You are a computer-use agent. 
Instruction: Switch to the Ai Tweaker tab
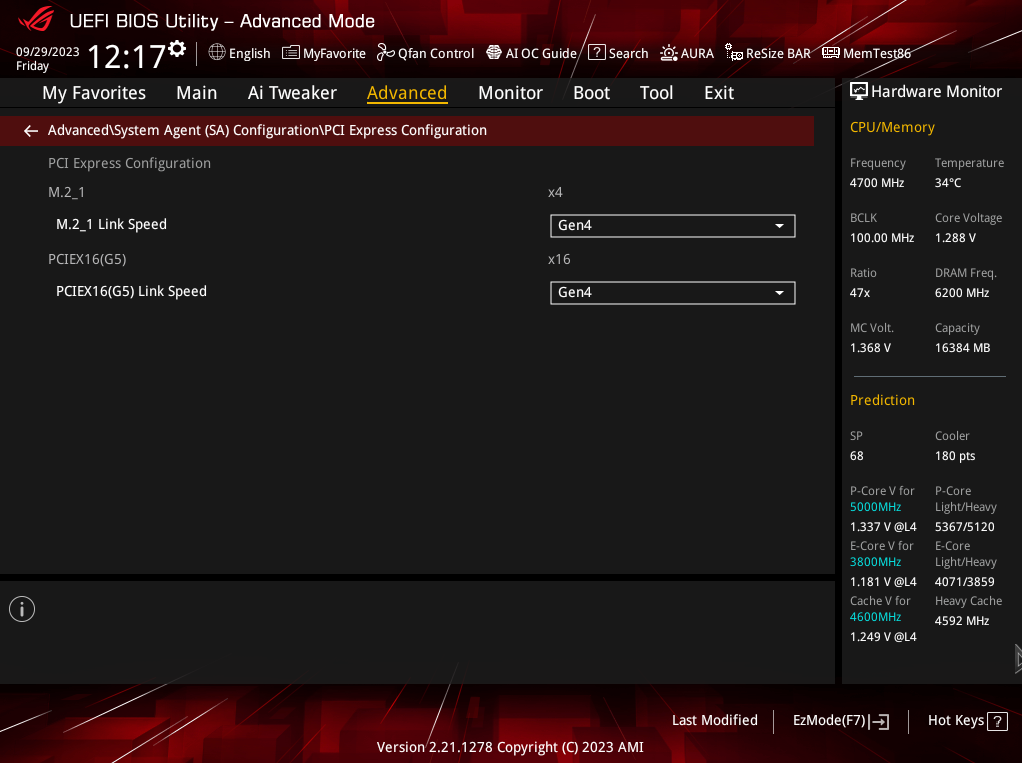pos(292,92)
